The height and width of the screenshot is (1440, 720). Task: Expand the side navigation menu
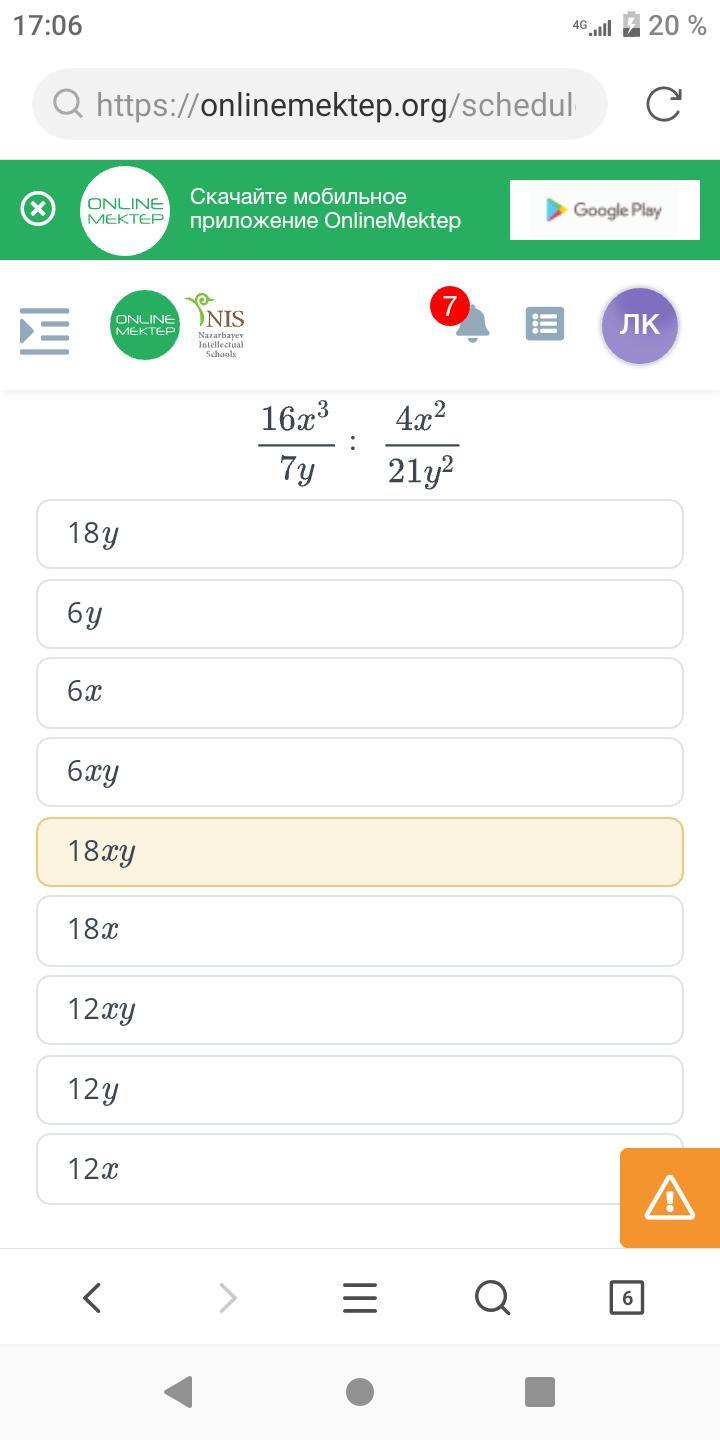coord(45,330)
